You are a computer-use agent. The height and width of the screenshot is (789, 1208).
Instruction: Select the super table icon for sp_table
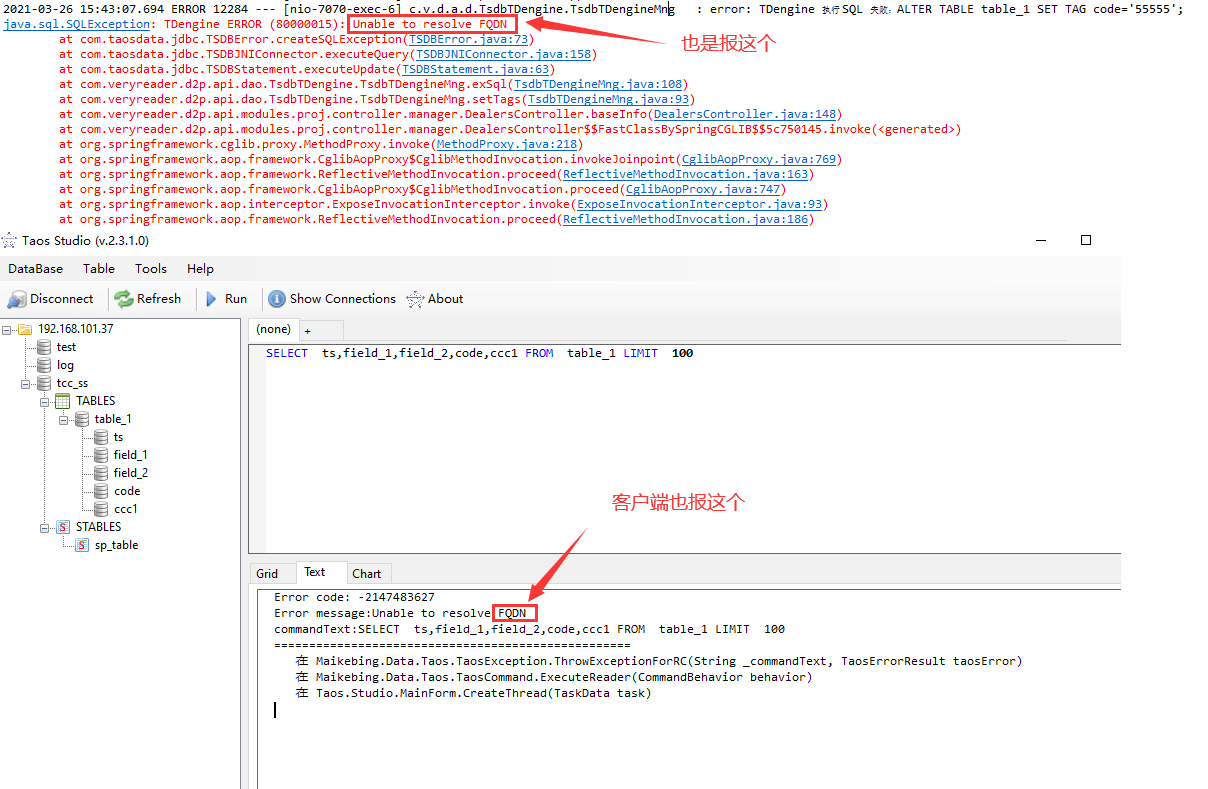[80, 544]
